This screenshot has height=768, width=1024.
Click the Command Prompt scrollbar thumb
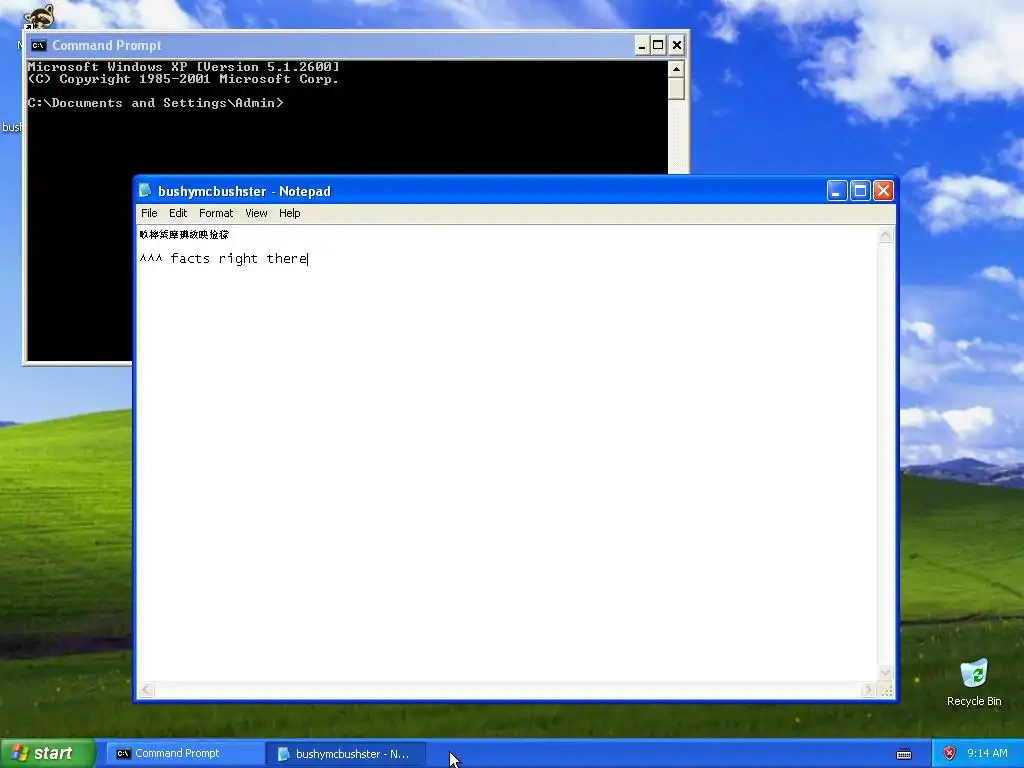[677, 88]
